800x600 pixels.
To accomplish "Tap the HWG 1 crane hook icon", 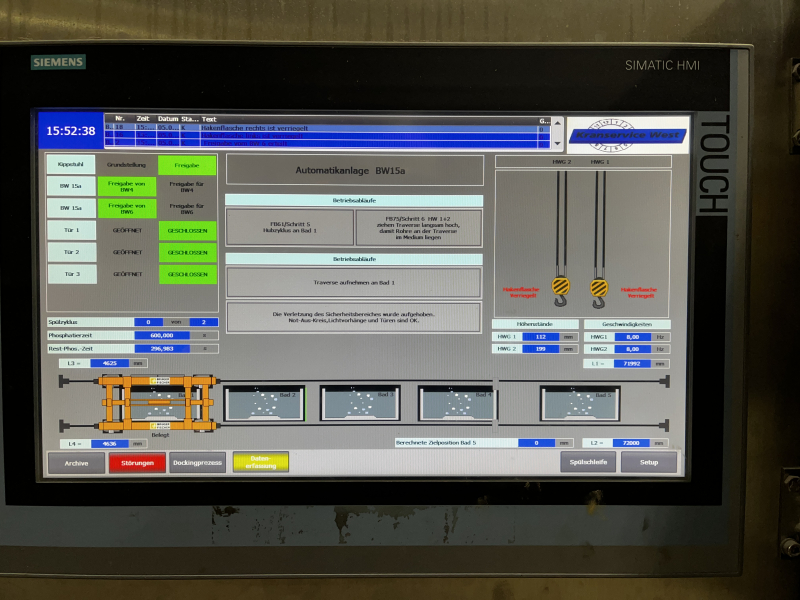I will (x=599, y=291).
